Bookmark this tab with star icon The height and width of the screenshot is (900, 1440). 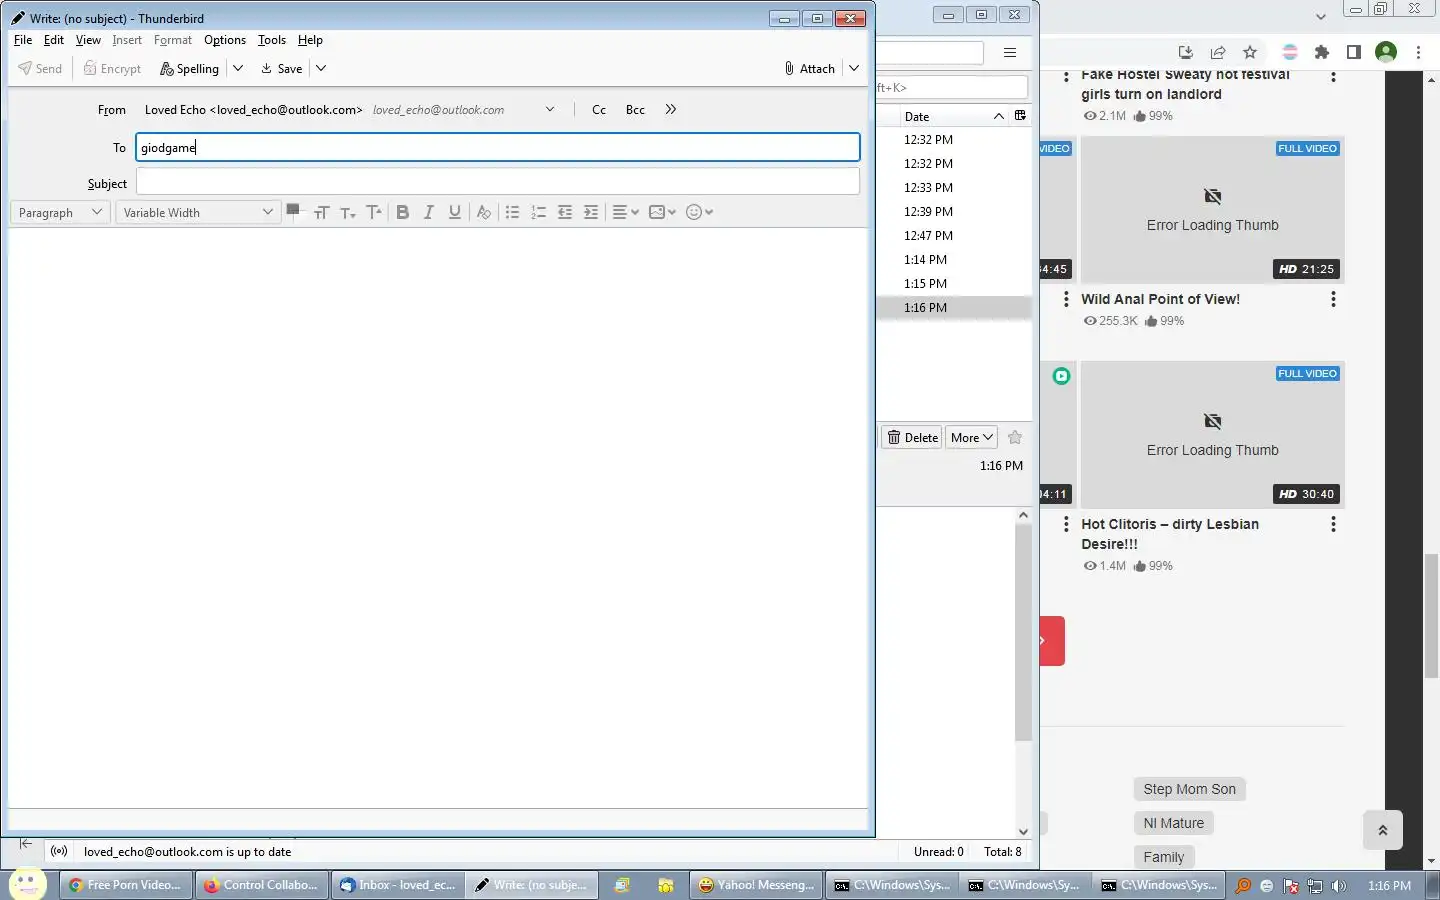click(x=1250, y=52)
